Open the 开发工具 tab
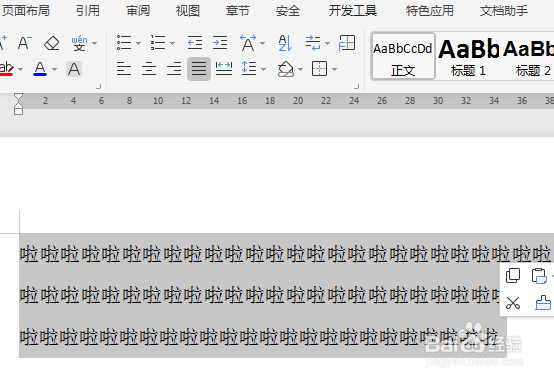This screenshot has height=381, width=554. pyautogui.click(x=353, y=11)
